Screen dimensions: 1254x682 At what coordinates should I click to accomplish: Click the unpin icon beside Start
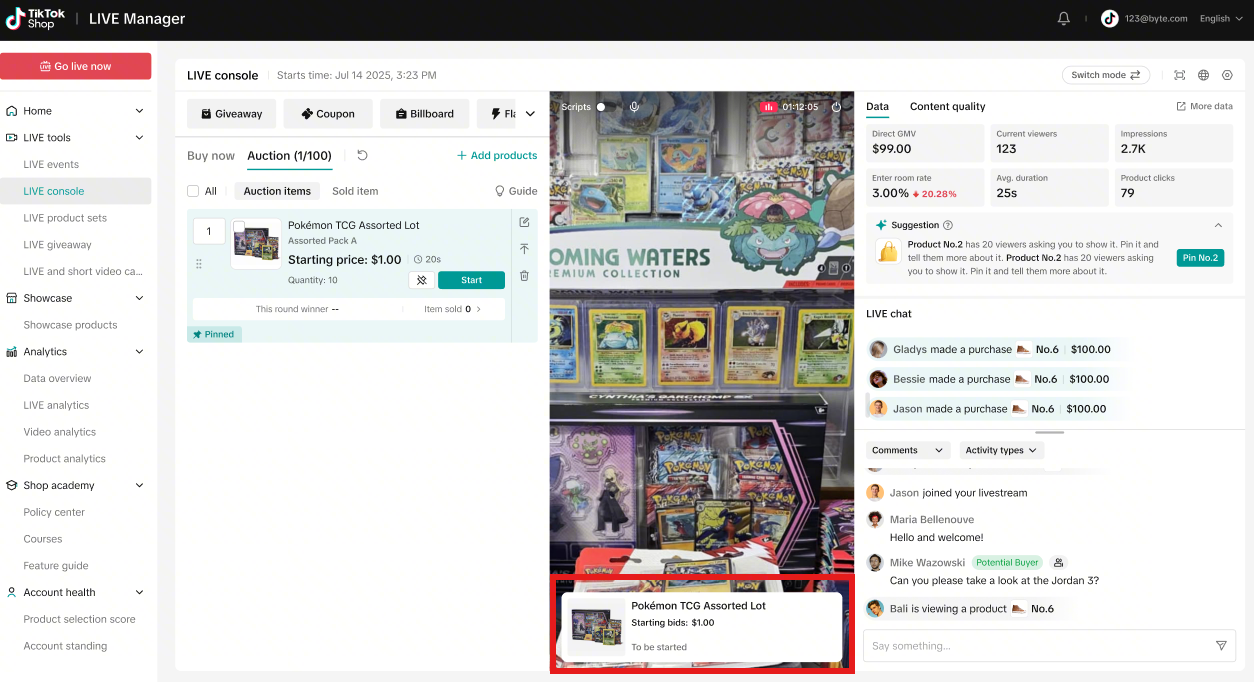[x=421, y=280]
